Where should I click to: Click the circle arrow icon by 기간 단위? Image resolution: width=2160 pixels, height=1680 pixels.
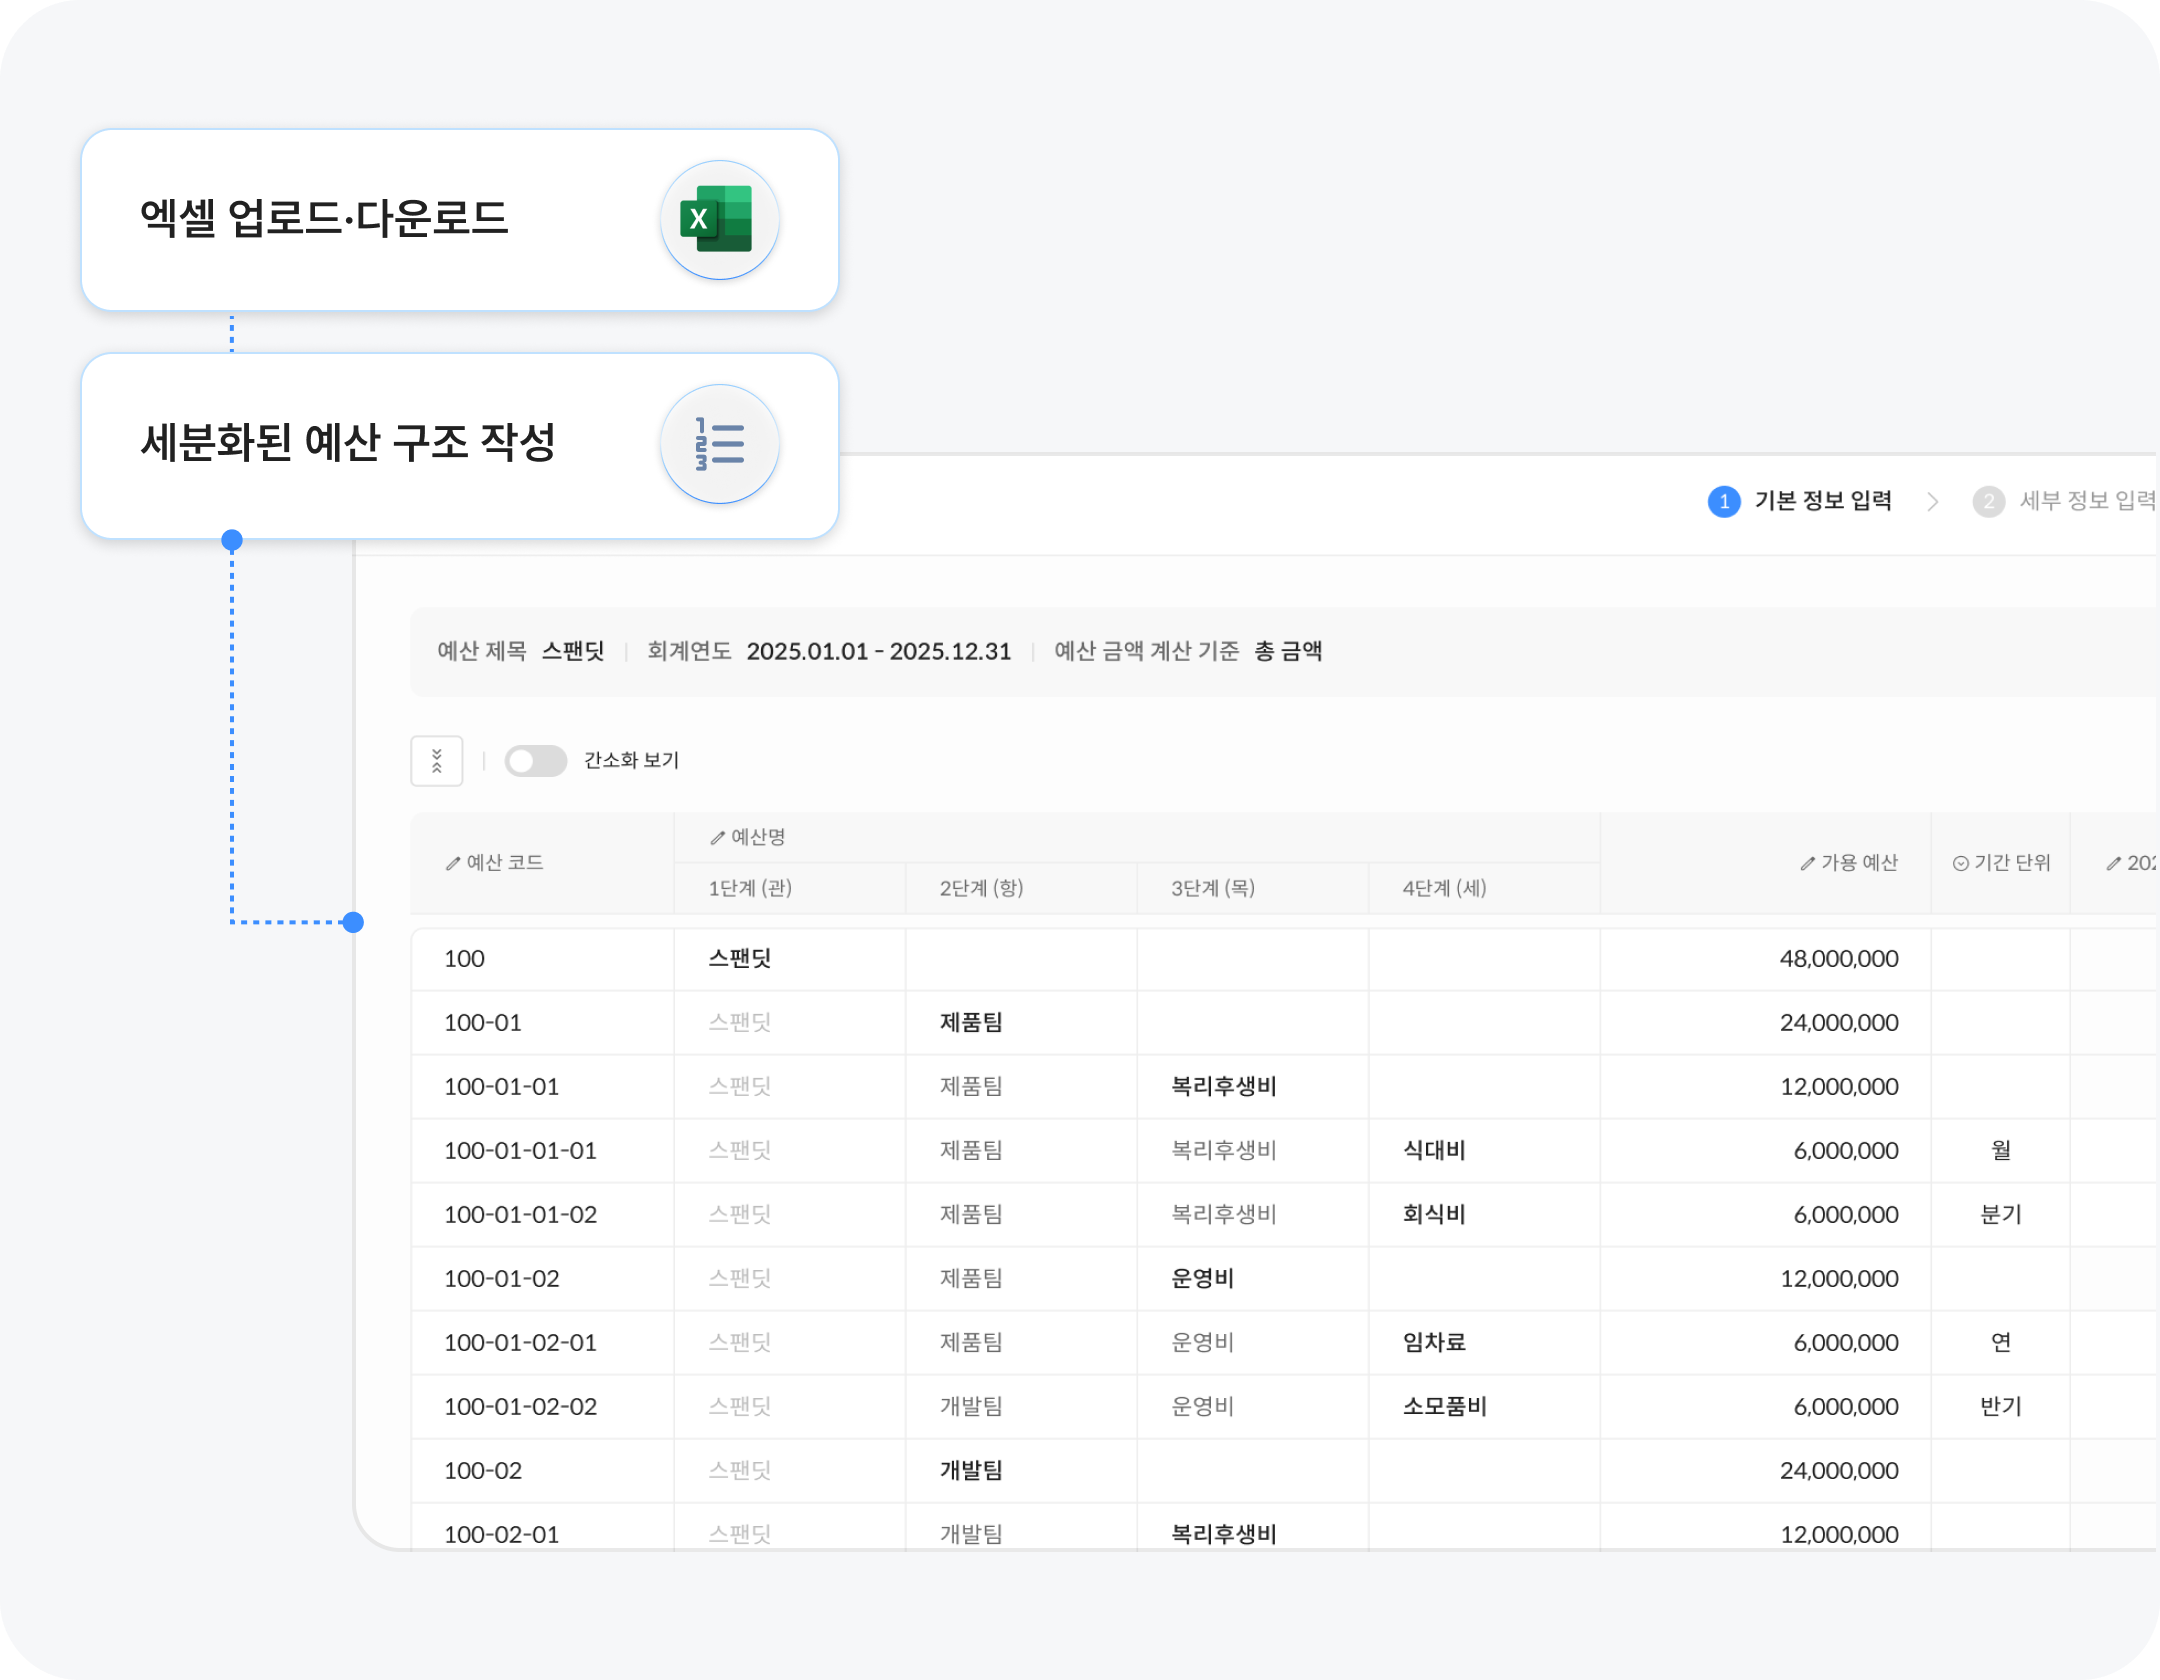click(x=1960, y=863)
